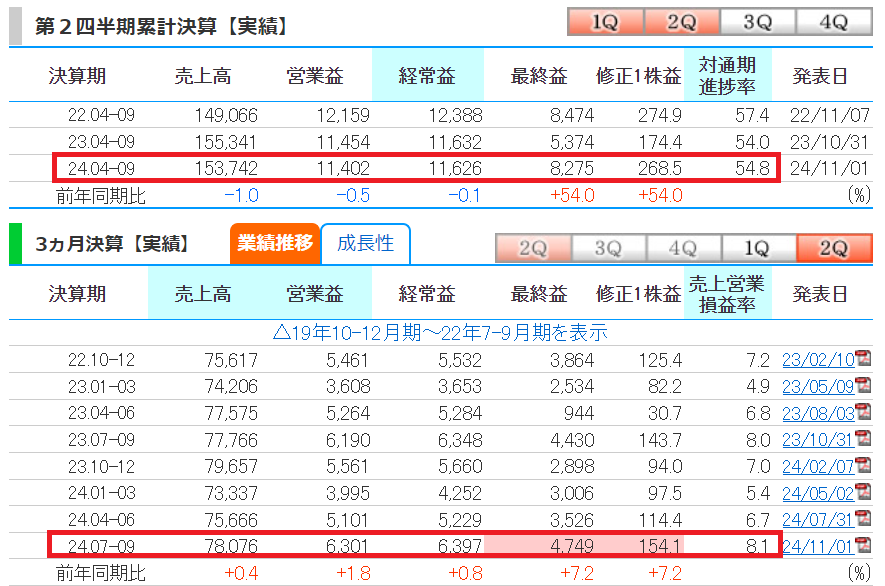The width and height of the screenshot is (885, 586).
Task: Show earlier periods via △19年10-12月期 link
Action: pyautogui.click(x=440, y=333)
